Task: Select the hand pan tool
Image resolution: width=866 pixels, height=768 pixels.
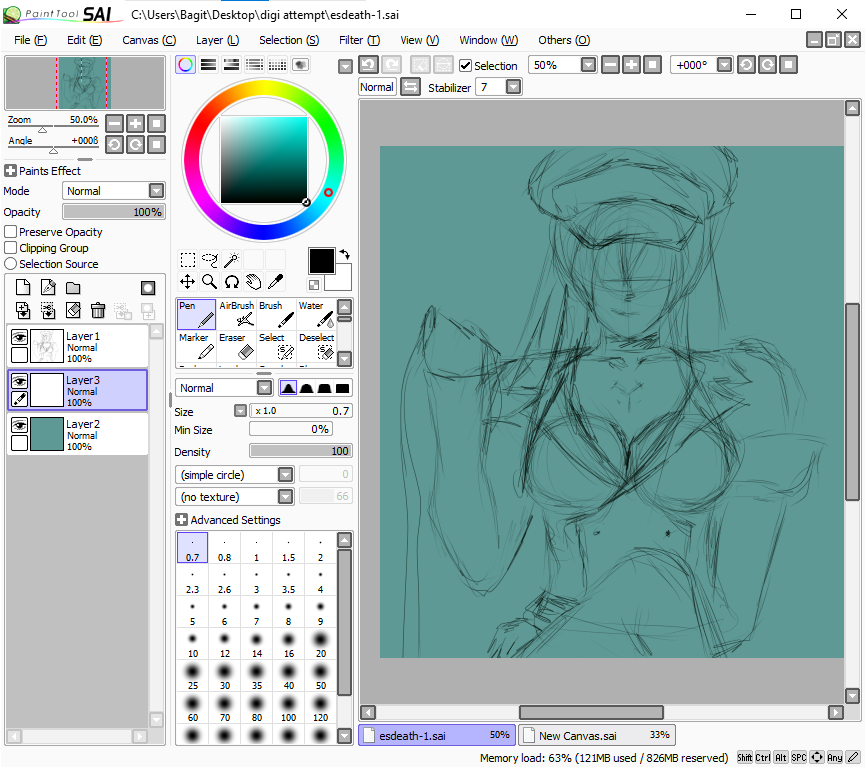Action: click(x=254, y=282)
